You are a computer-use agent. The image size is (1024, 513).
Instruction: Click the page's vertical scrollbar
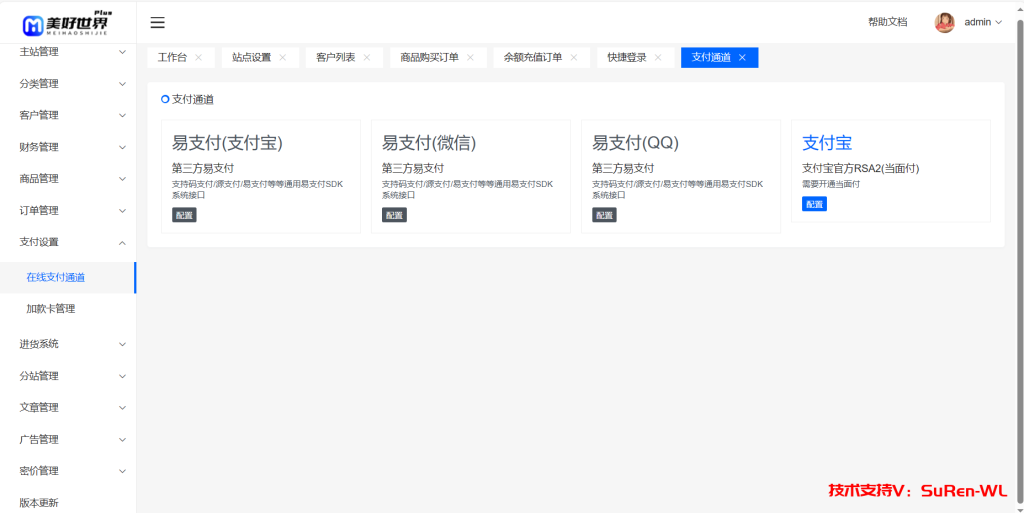[1020, 261]
